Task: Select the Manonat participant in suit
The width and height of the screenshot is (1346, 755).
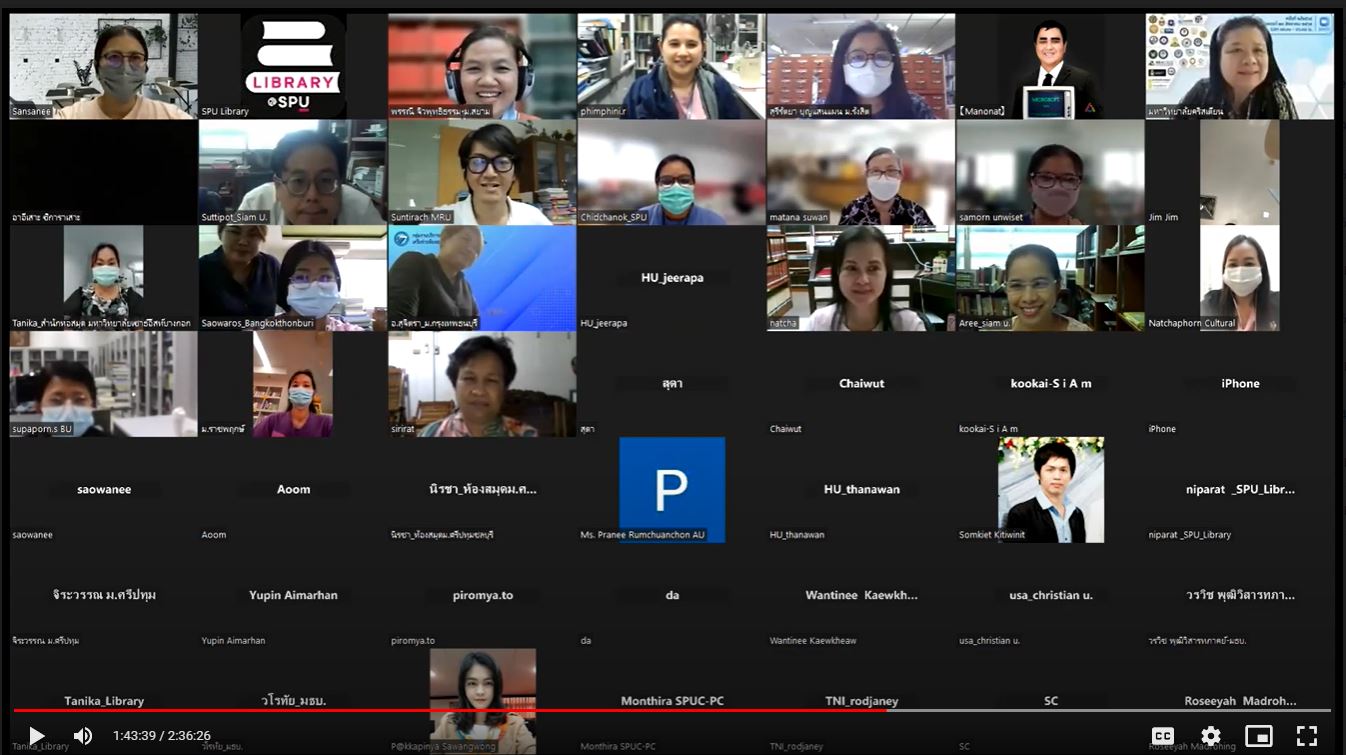Action: pyautogui.click(x=1050, y=66)
